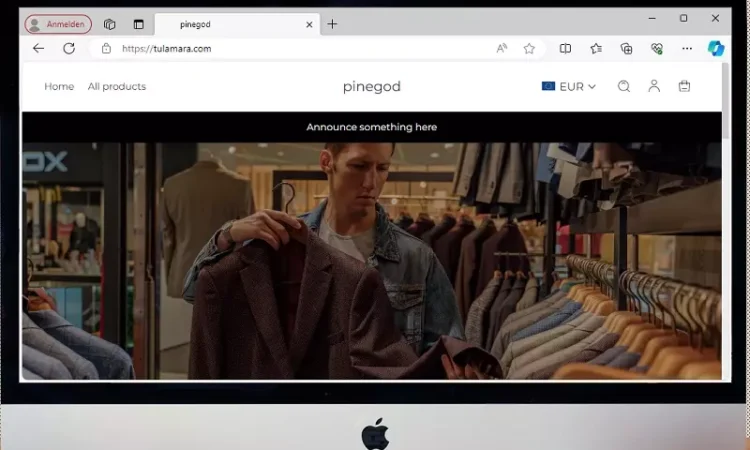Open the All products link
Image resolution: width=750 pixels, height=450 pixels.
pos(117,87)
